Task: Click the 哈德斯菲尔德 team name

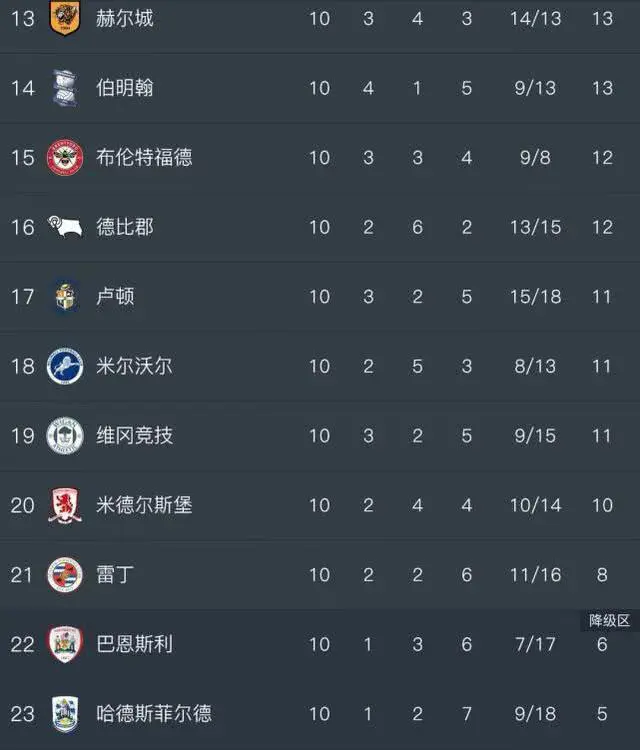Action: click(154, 714)
